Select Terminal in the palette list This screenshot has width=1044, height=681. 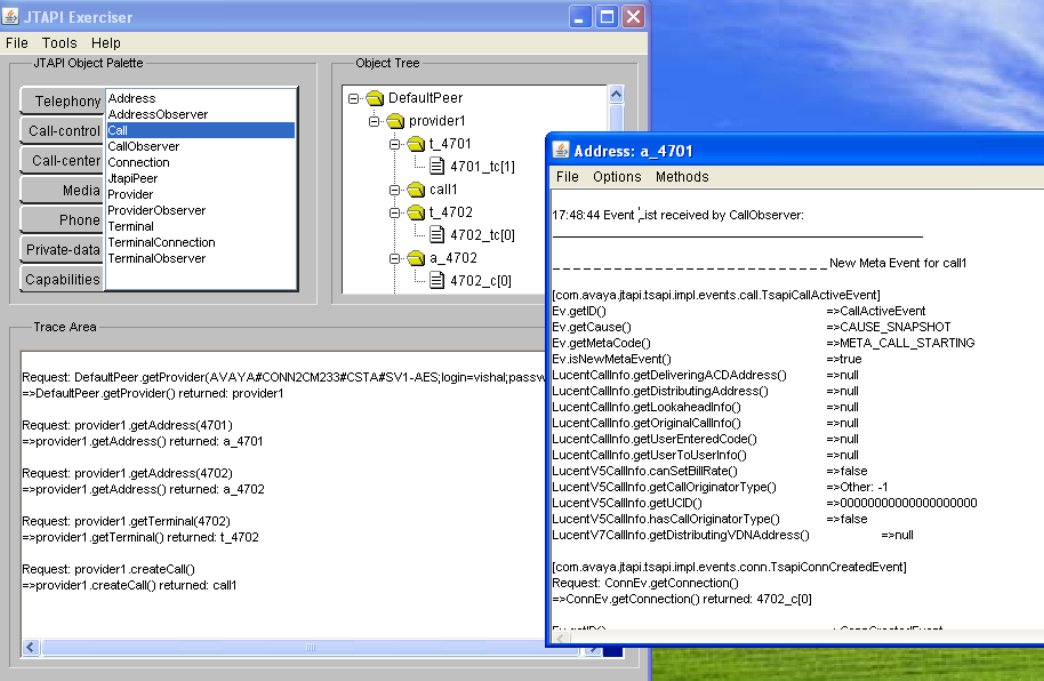click(x=200, y=226)
